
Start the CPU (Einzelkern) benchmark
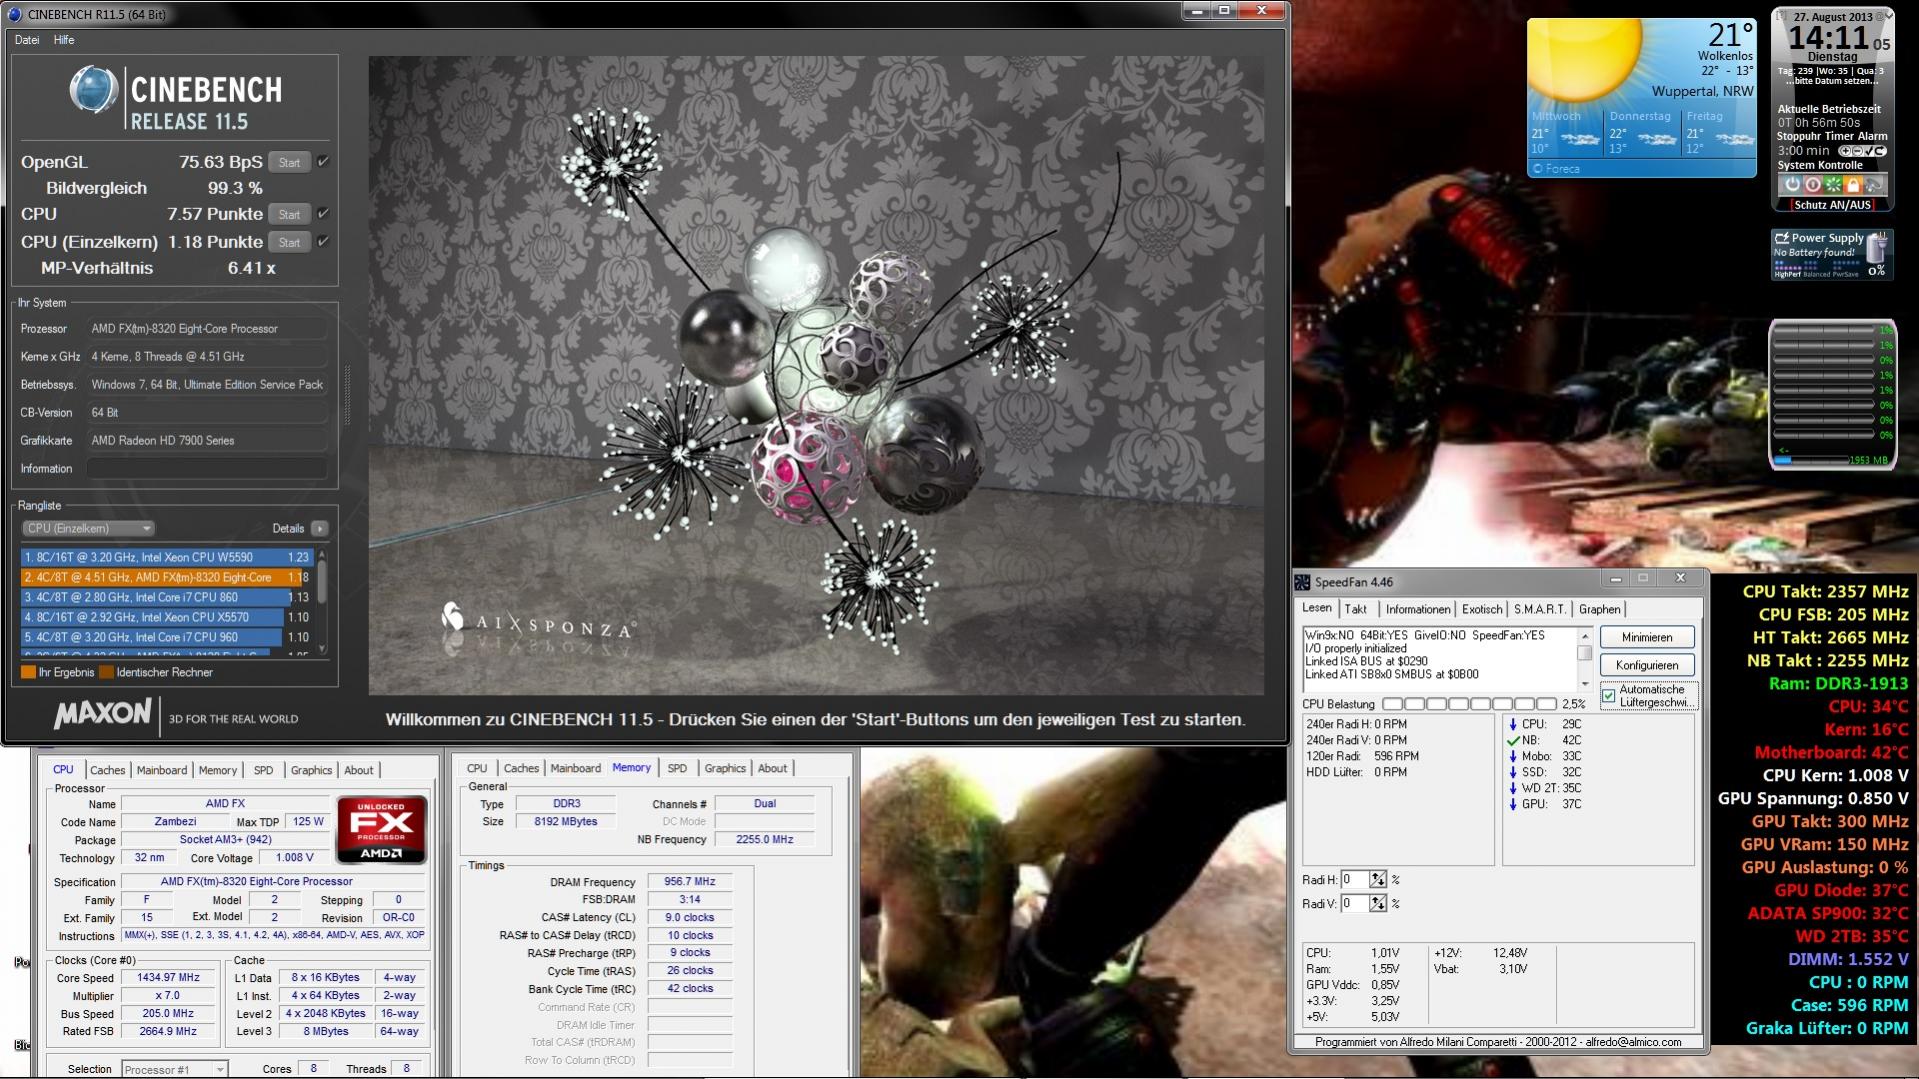point(289,242)
